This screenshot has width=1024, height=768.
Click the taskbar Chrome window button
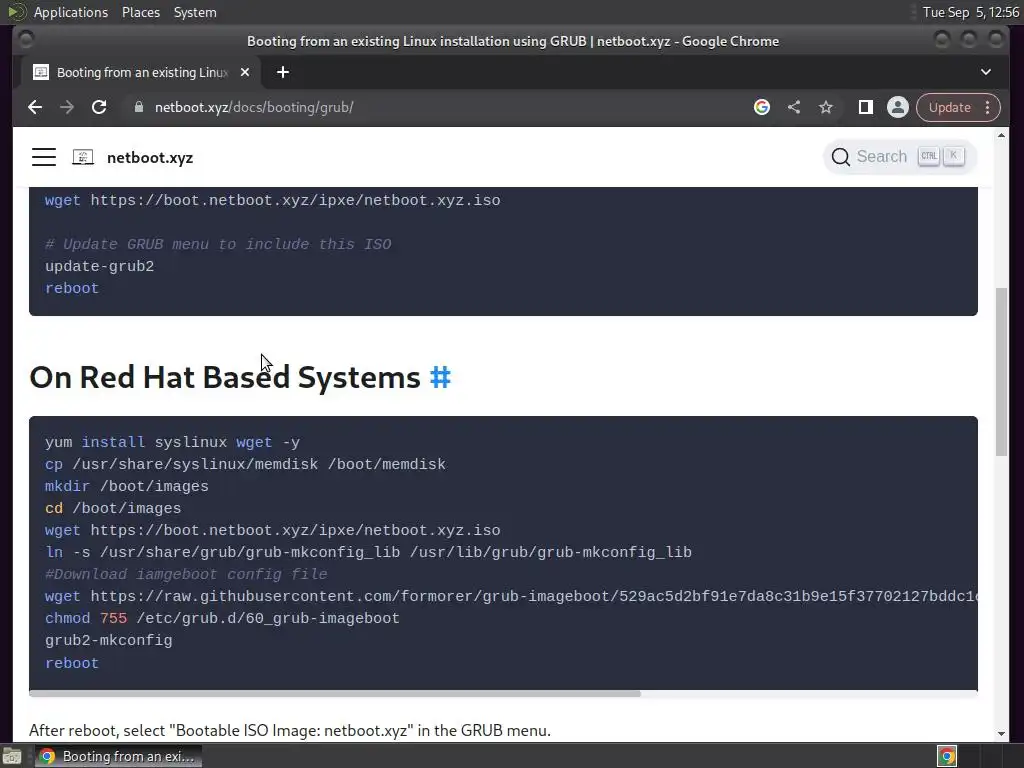(119, 756)
